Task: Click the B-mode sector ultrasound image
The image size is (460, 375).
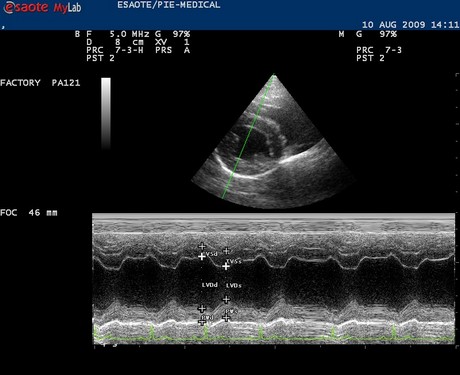Action: [x=274, y=142]
